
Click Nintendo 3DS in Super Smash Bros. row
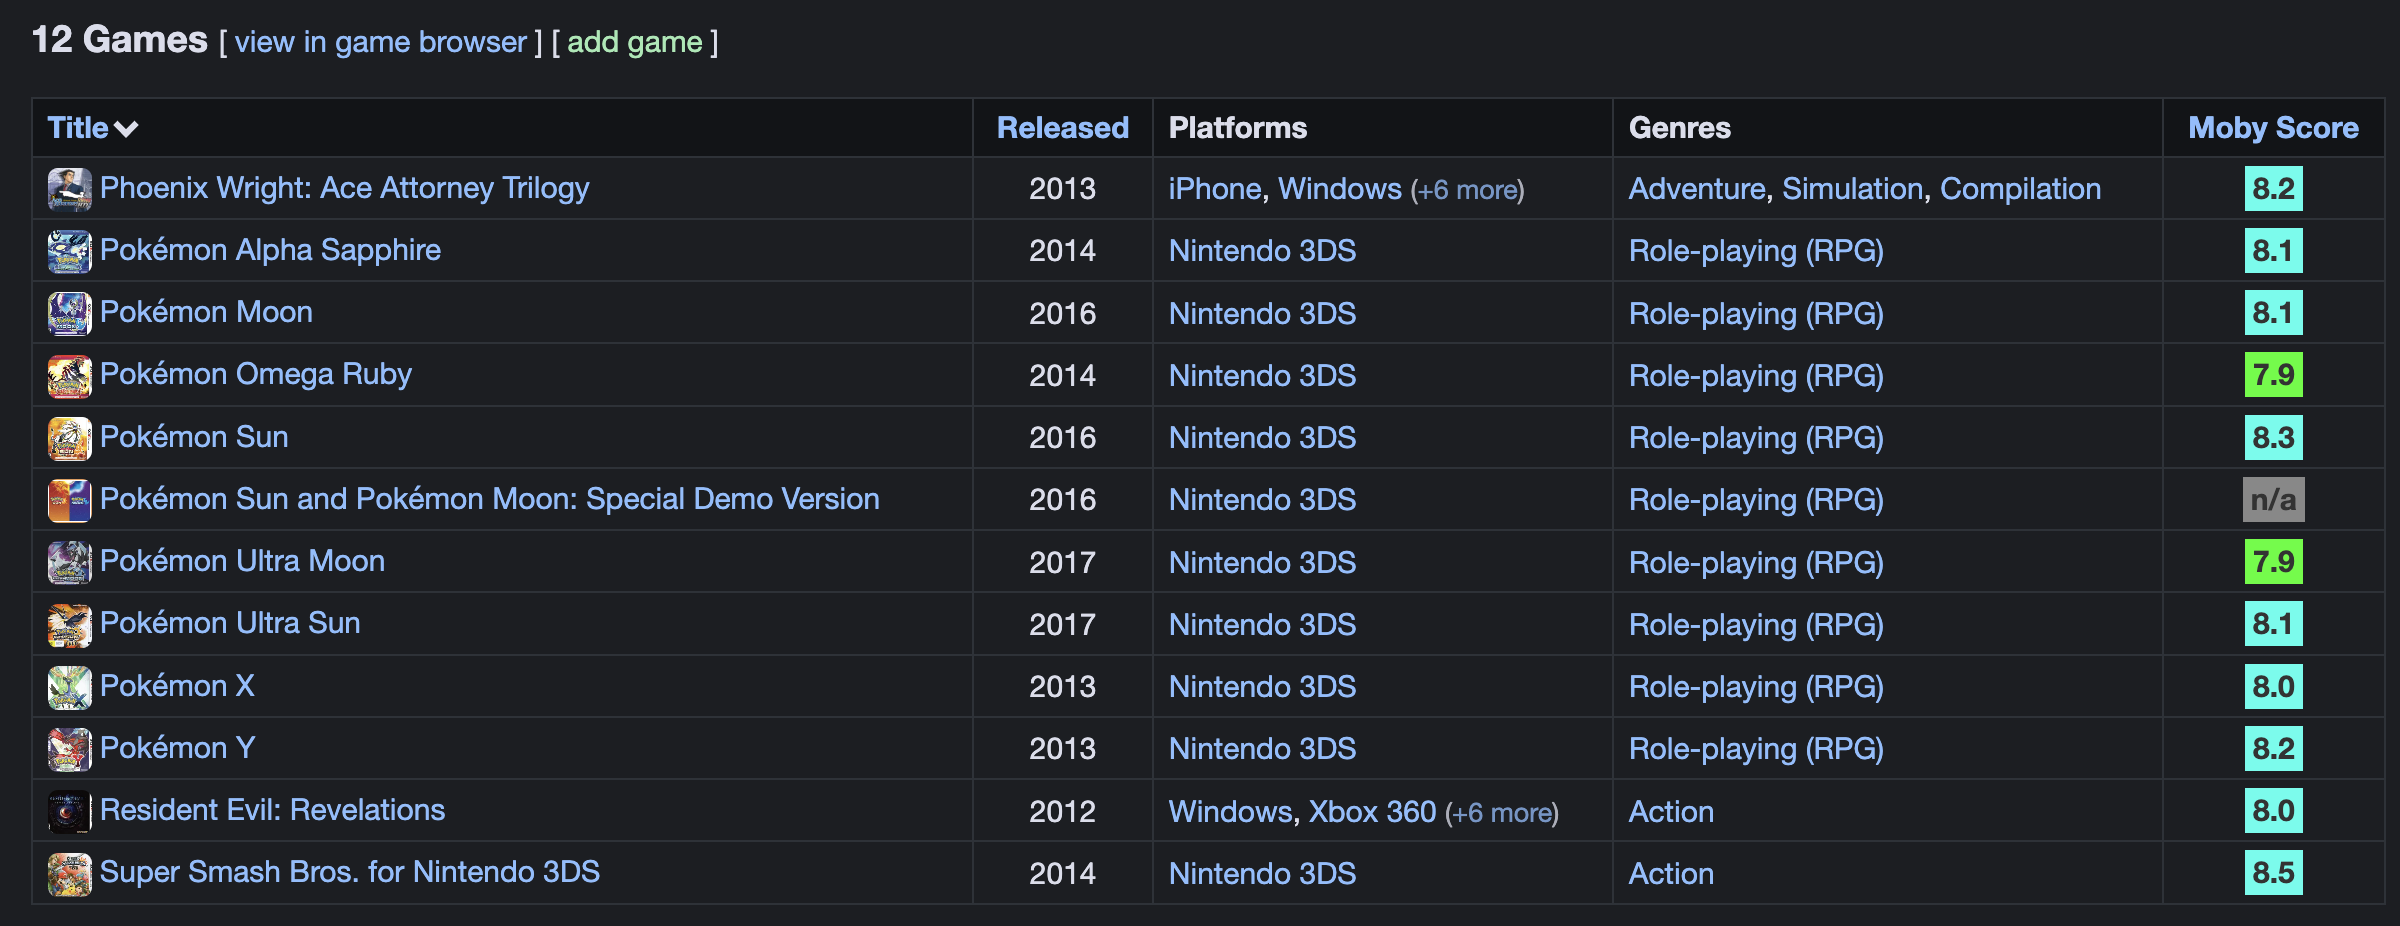[1262, 874]
